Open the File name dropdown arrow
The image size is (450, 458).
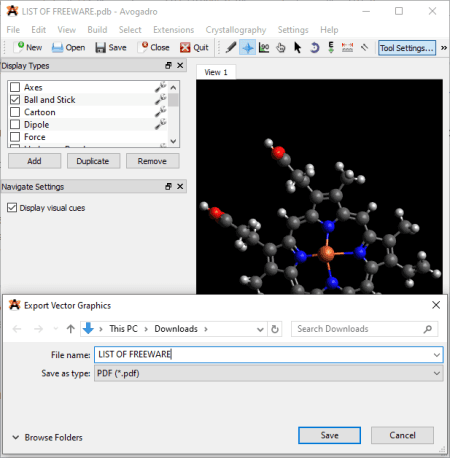[437, 355]
